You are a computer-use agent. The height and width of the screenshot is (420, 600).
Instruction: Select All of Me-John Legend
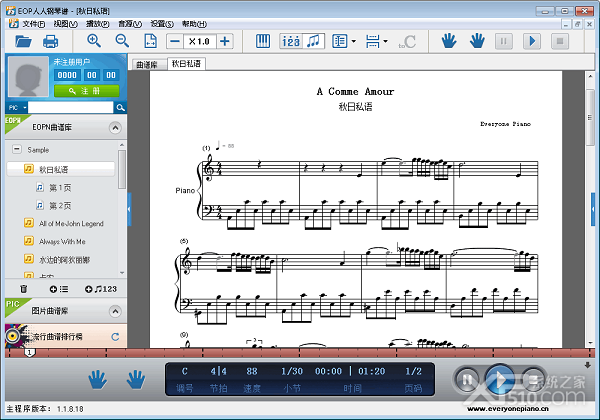71,223
